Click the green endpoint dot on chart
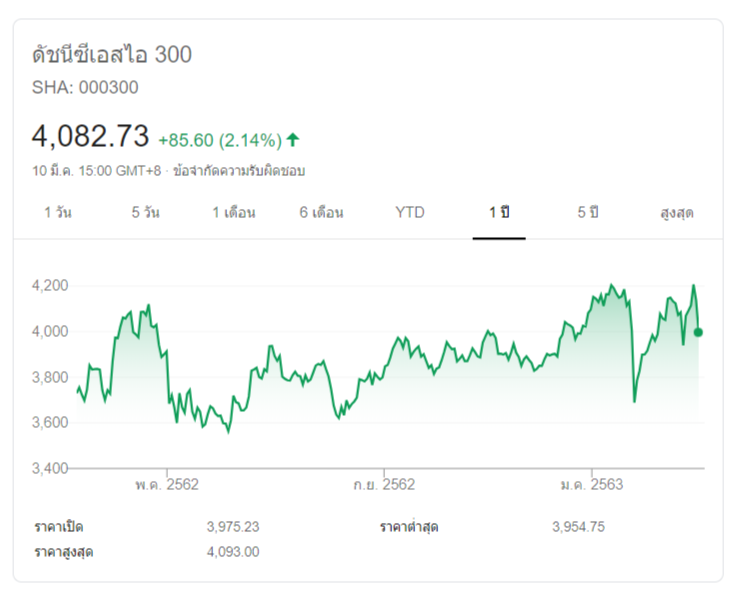 coord(699,332)
